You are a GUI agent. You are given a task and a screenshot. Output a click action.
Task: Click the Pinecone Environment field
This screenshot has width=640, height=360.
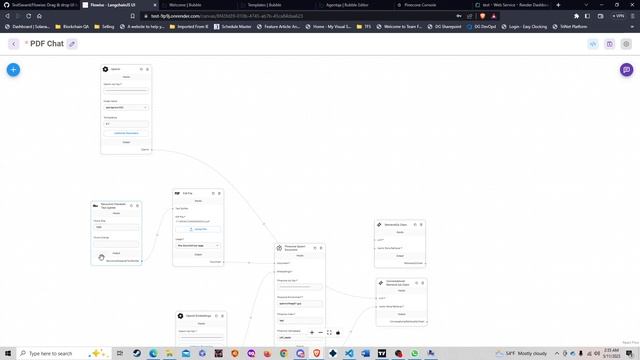(300, 304)
